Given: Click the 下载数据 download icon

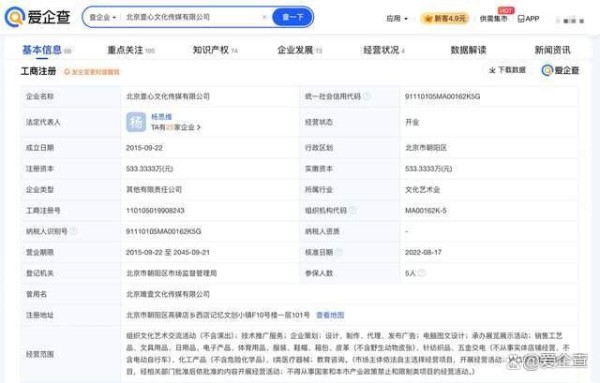Looking at the screenshot, I should (492, 70).
